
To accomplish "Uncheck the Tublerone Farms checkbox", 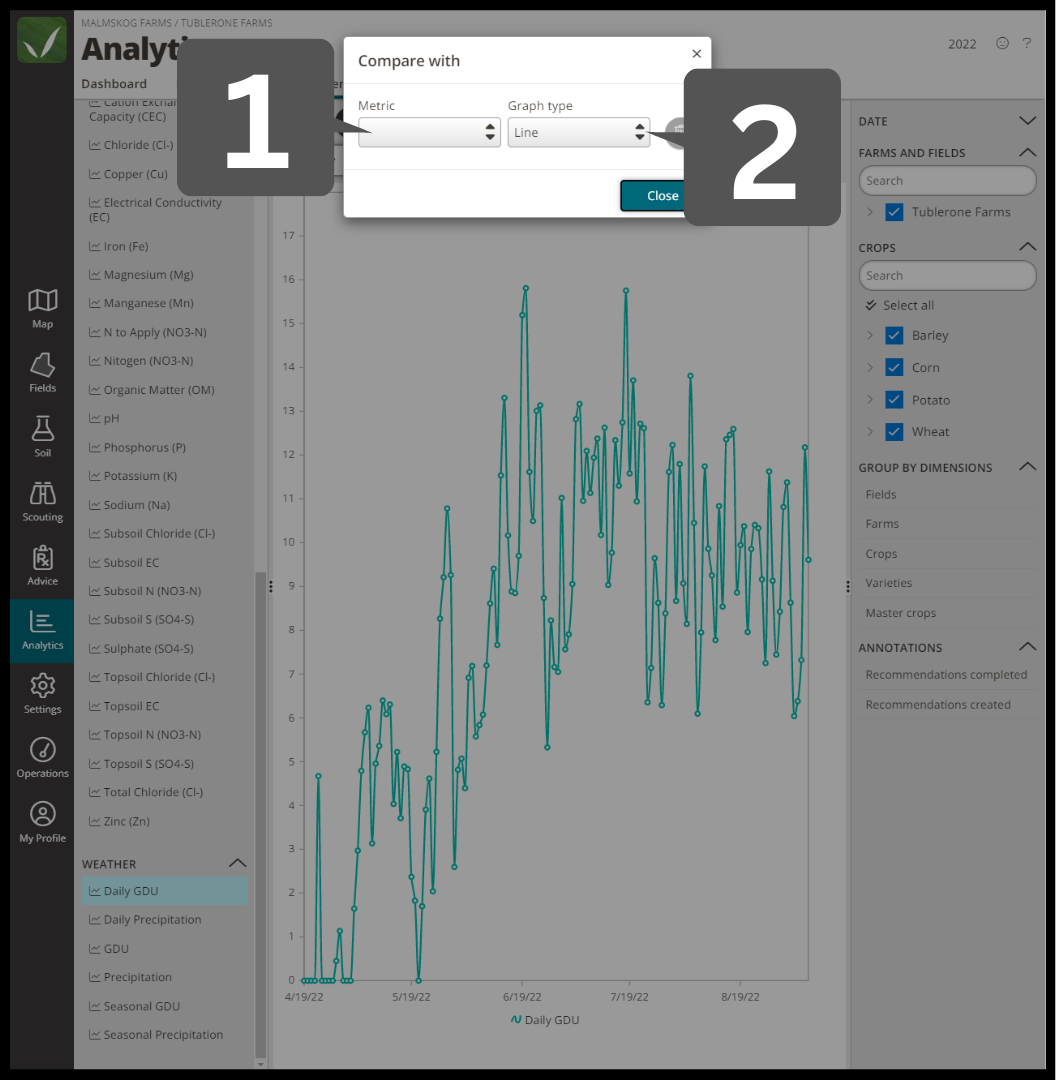I will (x=894, y=212).
